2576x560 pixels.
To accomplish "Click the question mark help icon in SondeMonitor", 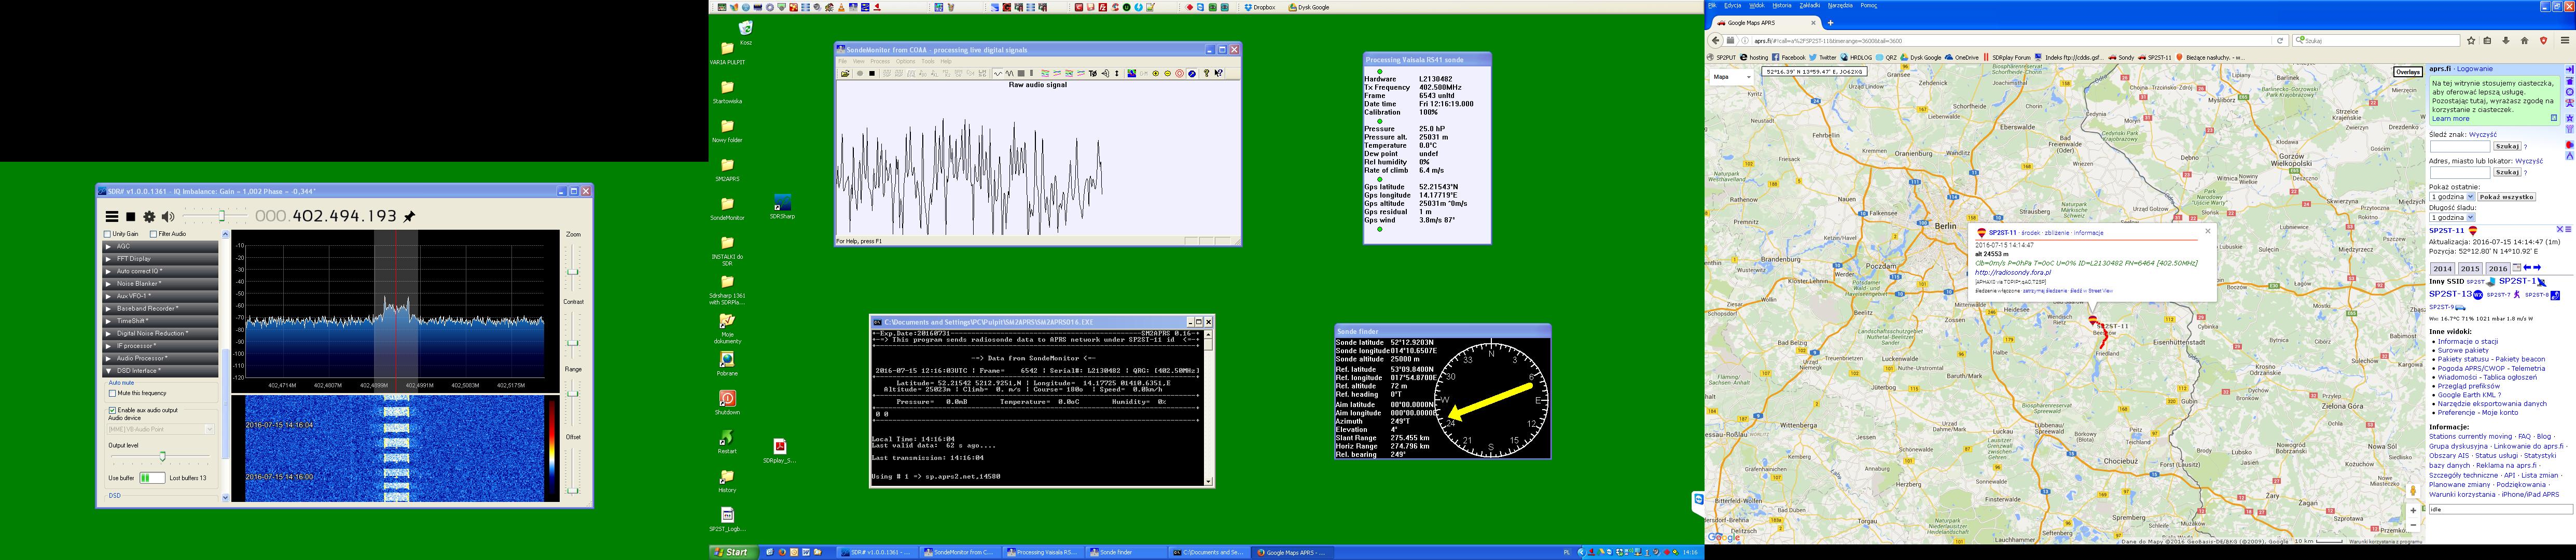I will (x=1207, y=73).
